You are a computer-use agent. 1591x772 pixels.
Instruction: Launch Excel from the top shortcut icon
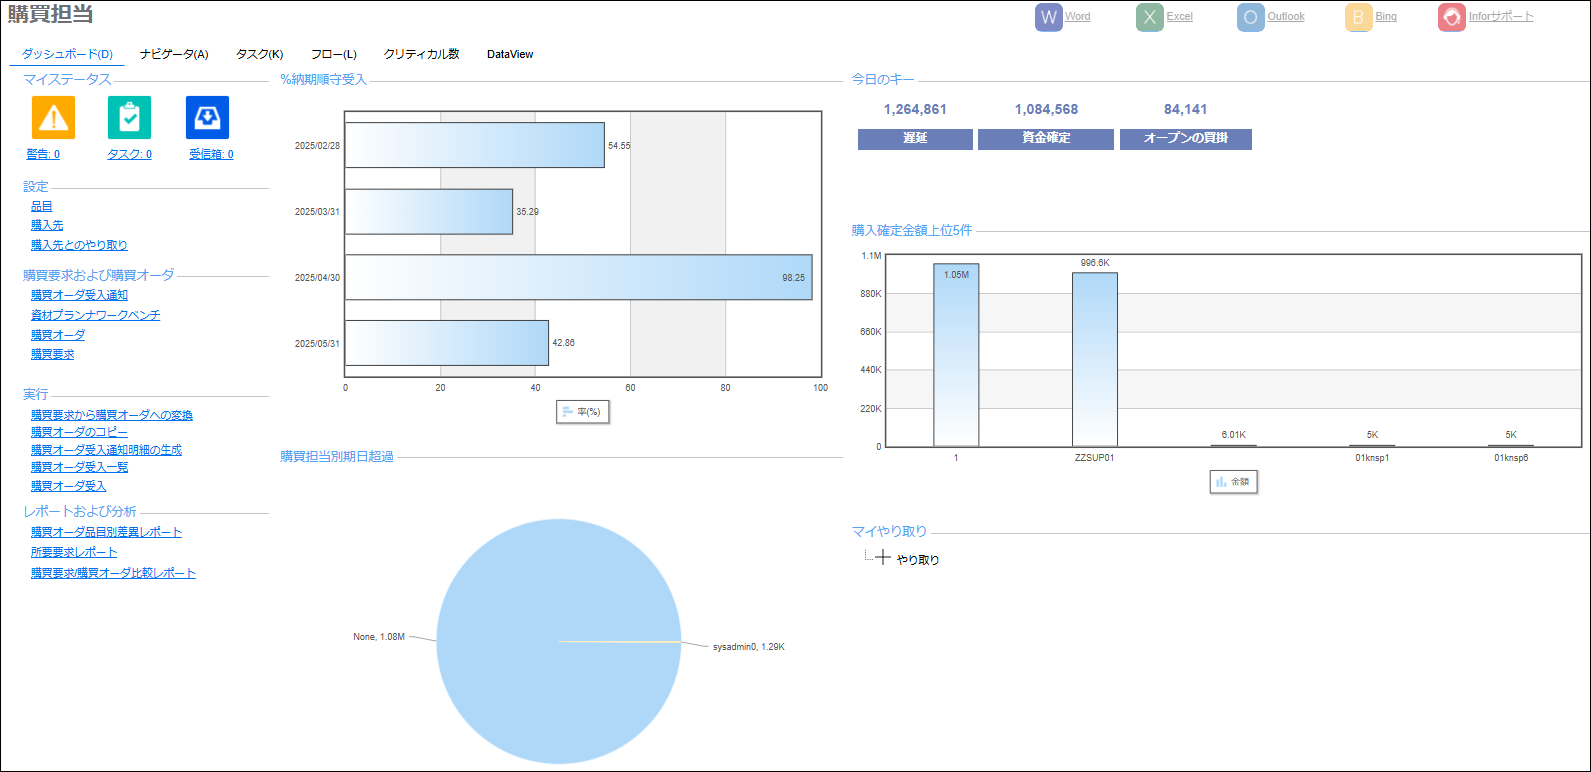coord(1150,17)
